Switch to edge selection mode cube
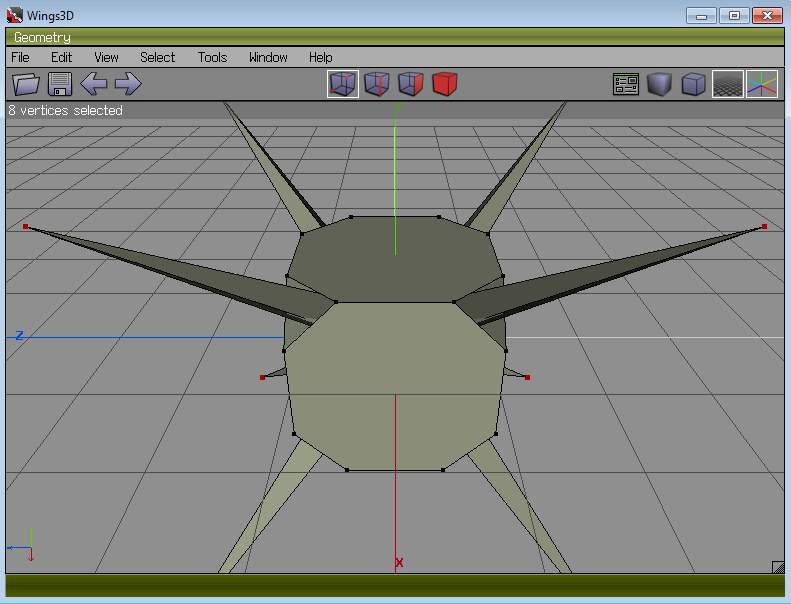 (377, 84)
